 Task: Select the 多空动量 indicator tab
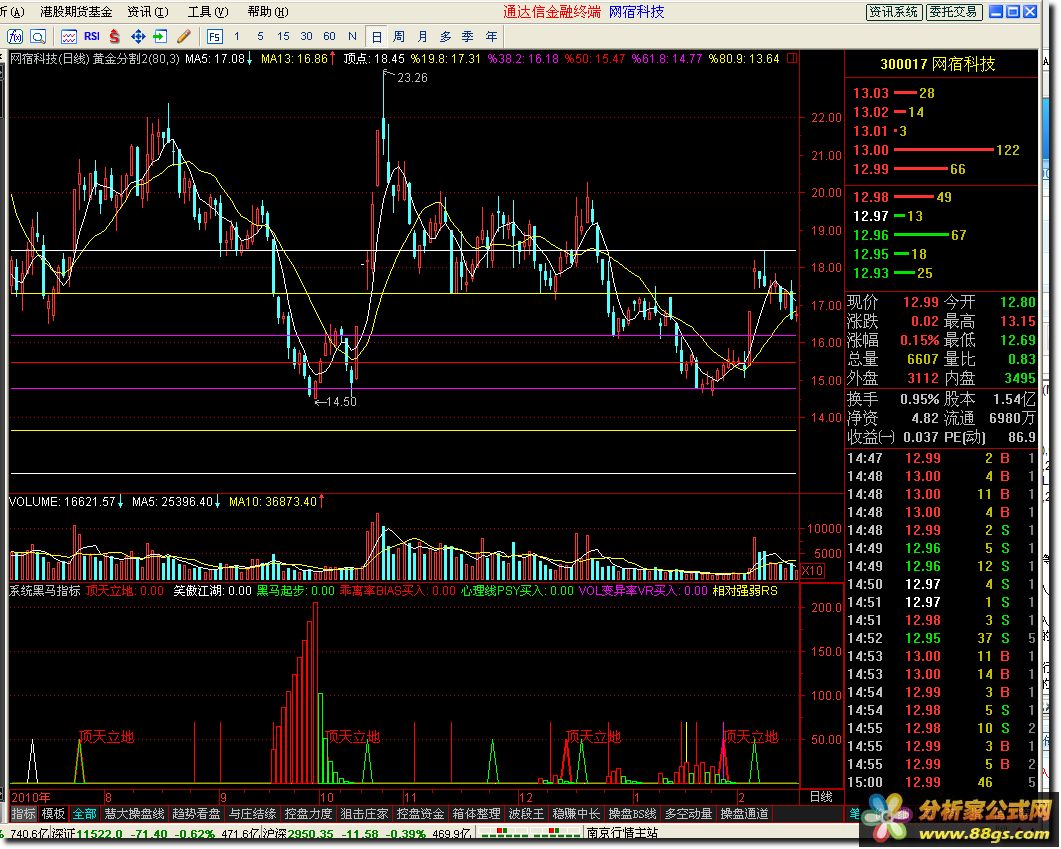[x=688, y=814]
